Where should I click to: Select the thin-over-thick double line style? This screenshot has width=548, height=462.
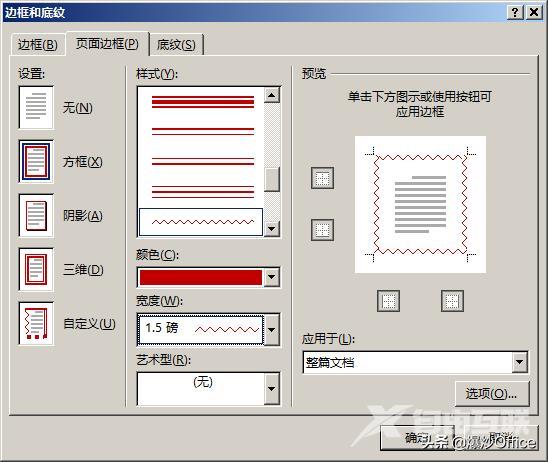203,161
